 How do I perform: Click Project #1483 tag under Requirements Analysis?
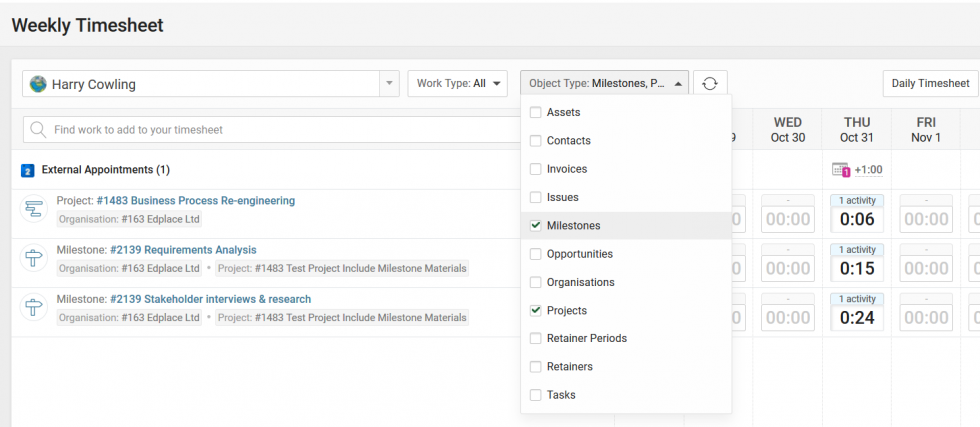[x=342, y=268]
